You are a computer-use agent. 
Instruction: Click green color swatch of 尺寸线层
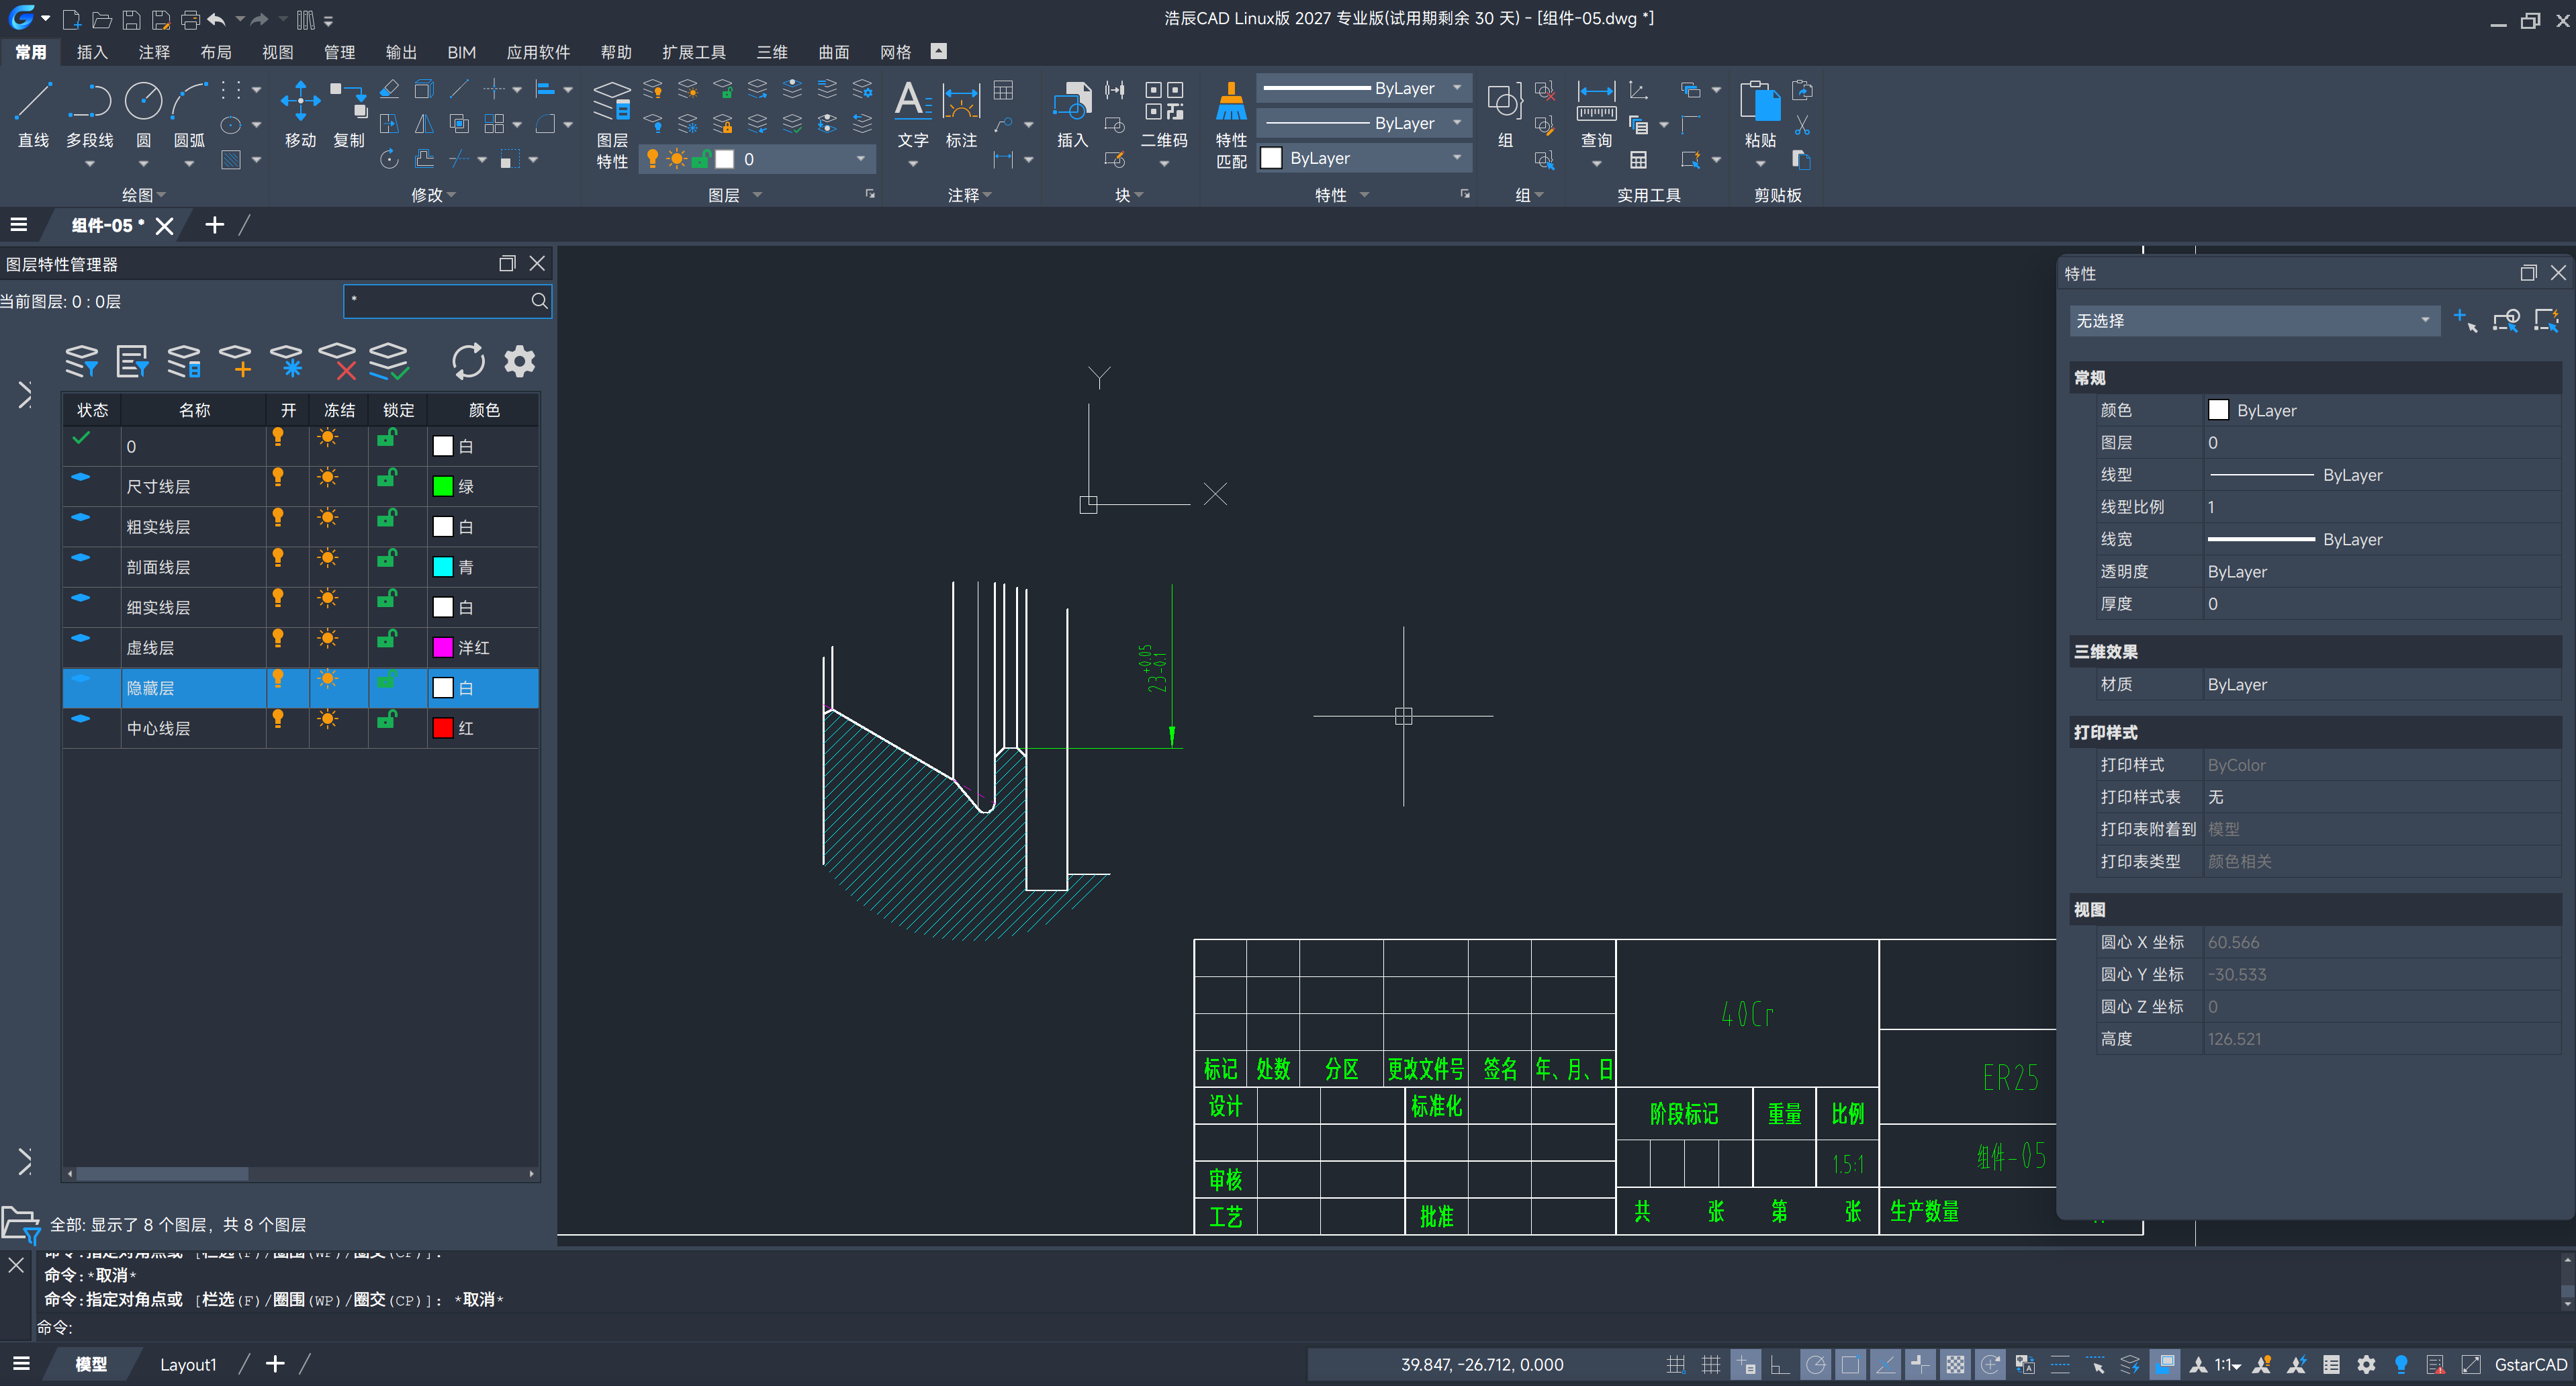443,486
